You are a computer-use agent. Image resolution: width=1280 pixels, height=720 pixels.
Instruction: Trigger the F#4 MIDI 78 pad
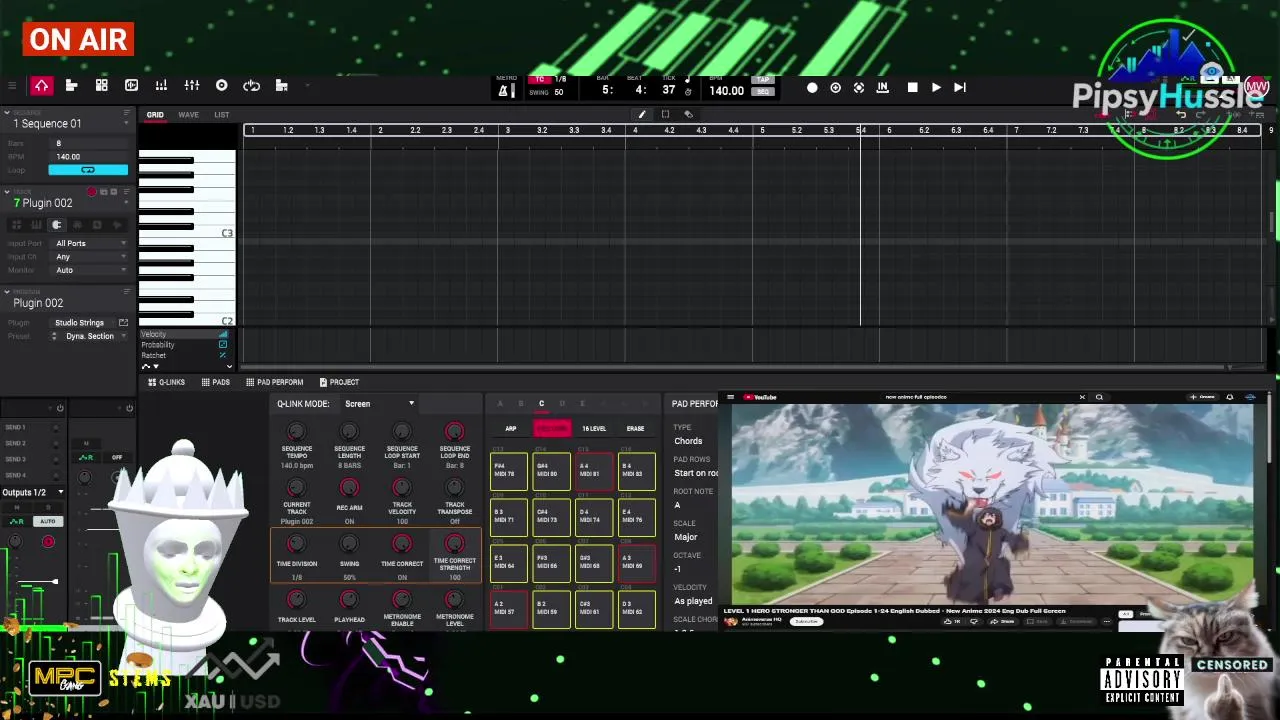coord(509,471)
